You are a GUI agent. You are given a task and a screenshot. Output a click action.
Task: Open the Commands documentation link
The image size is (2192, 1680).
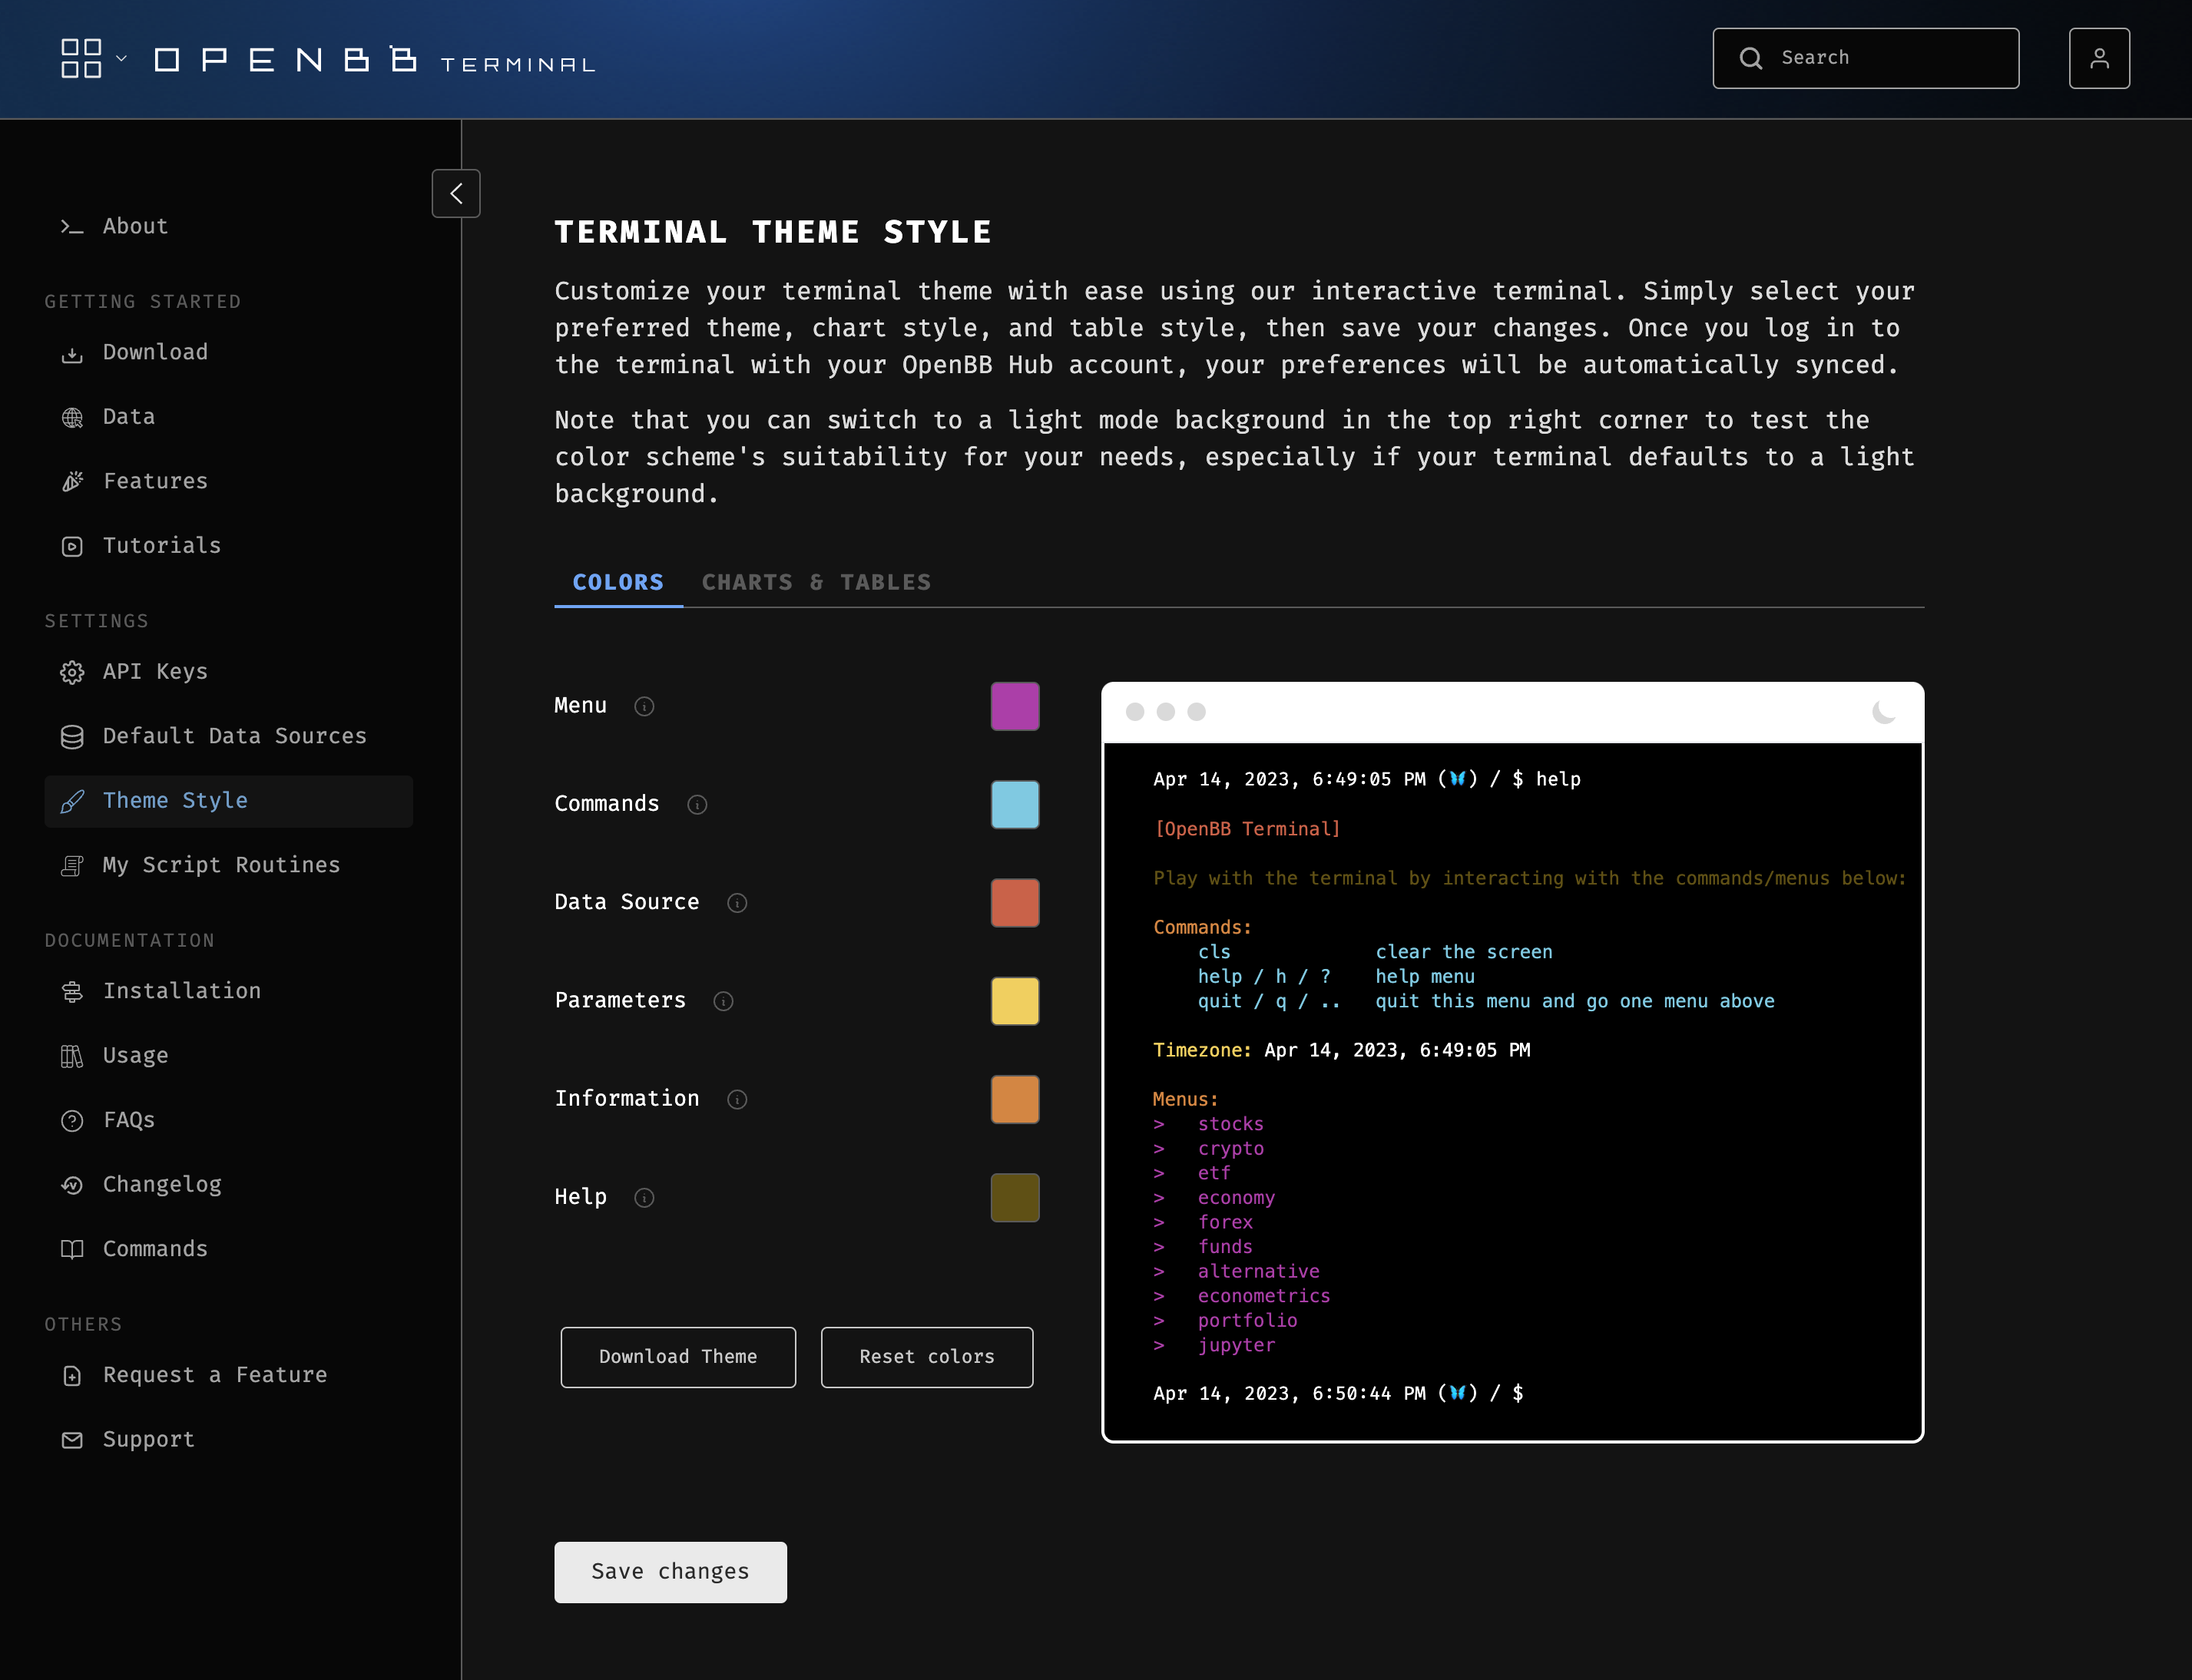point(228,1249)
